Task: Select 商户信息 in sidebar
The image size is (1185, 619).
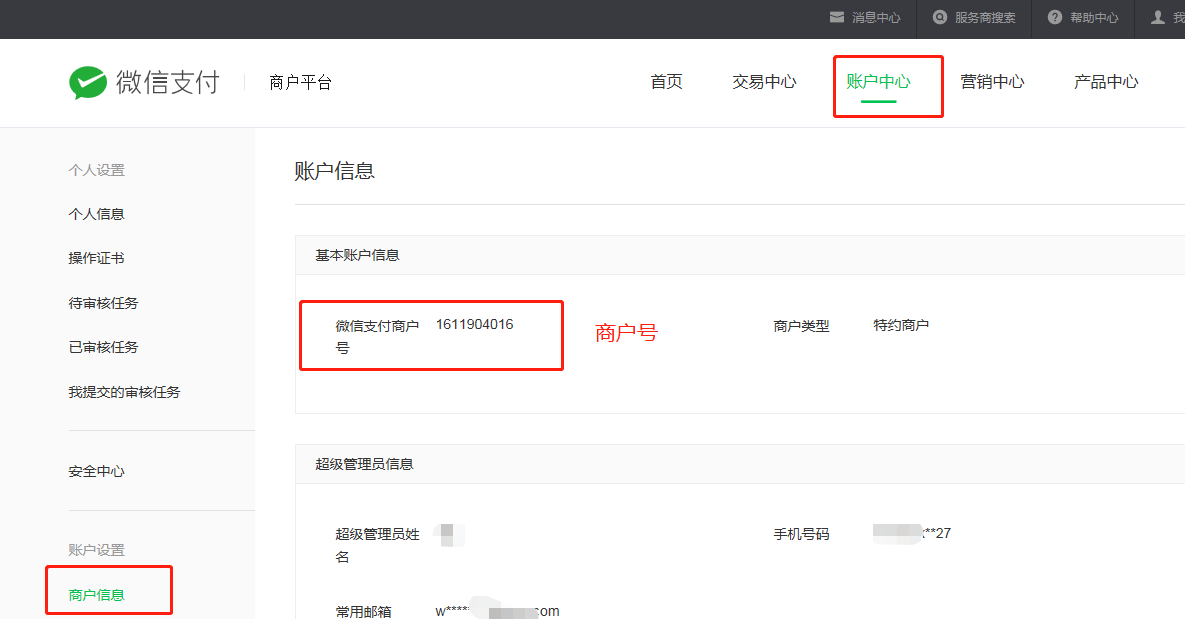Action: point(96,595)
